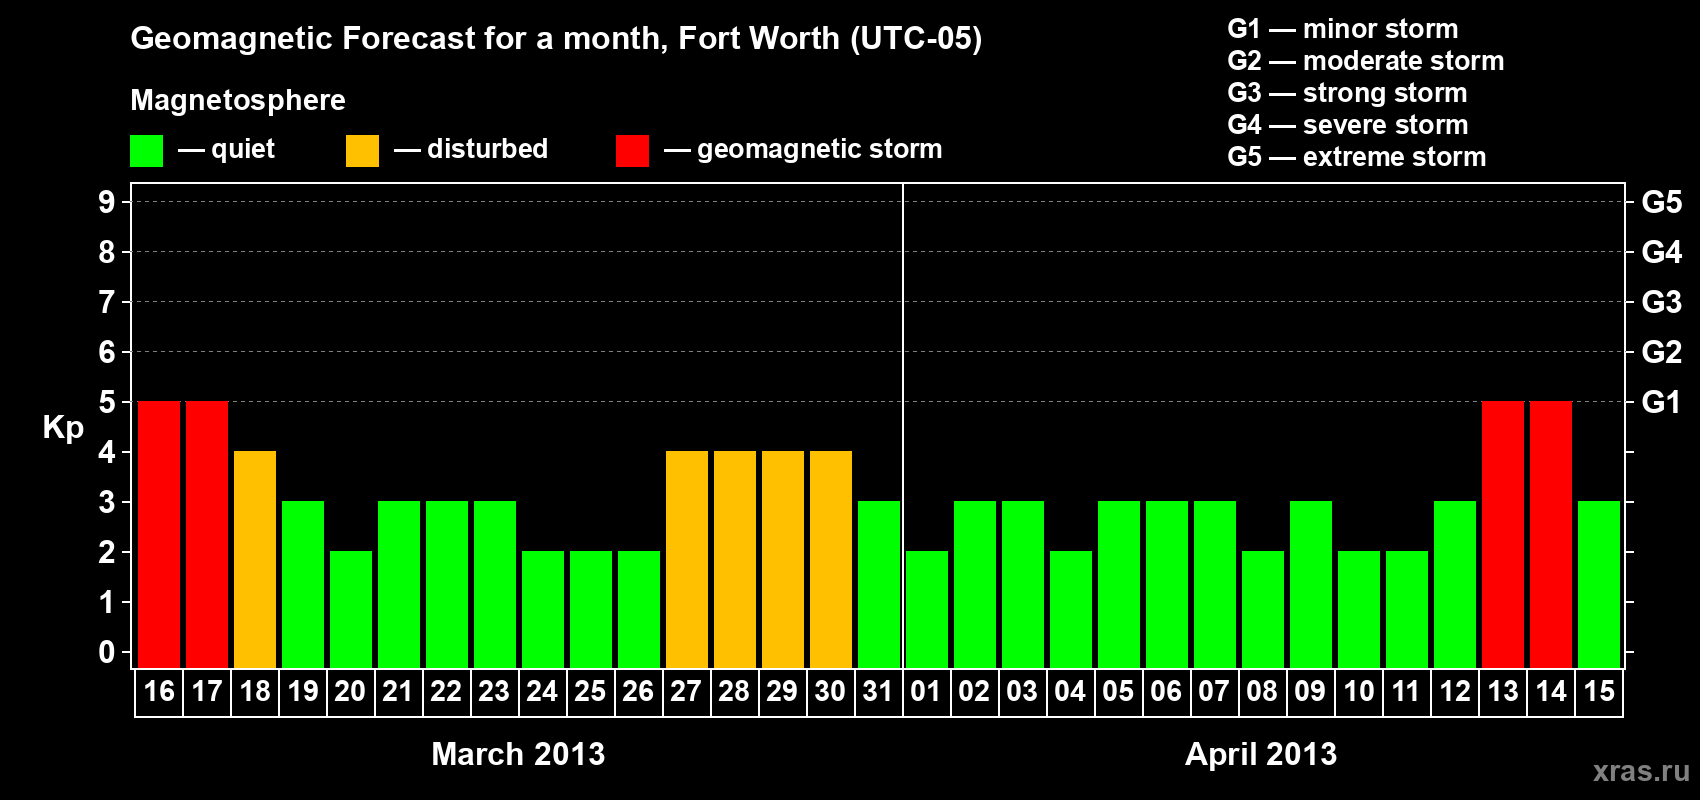Click the 'G3 — strong storm' legend line
The image size is (1700, 800).
click(1347, 93)
